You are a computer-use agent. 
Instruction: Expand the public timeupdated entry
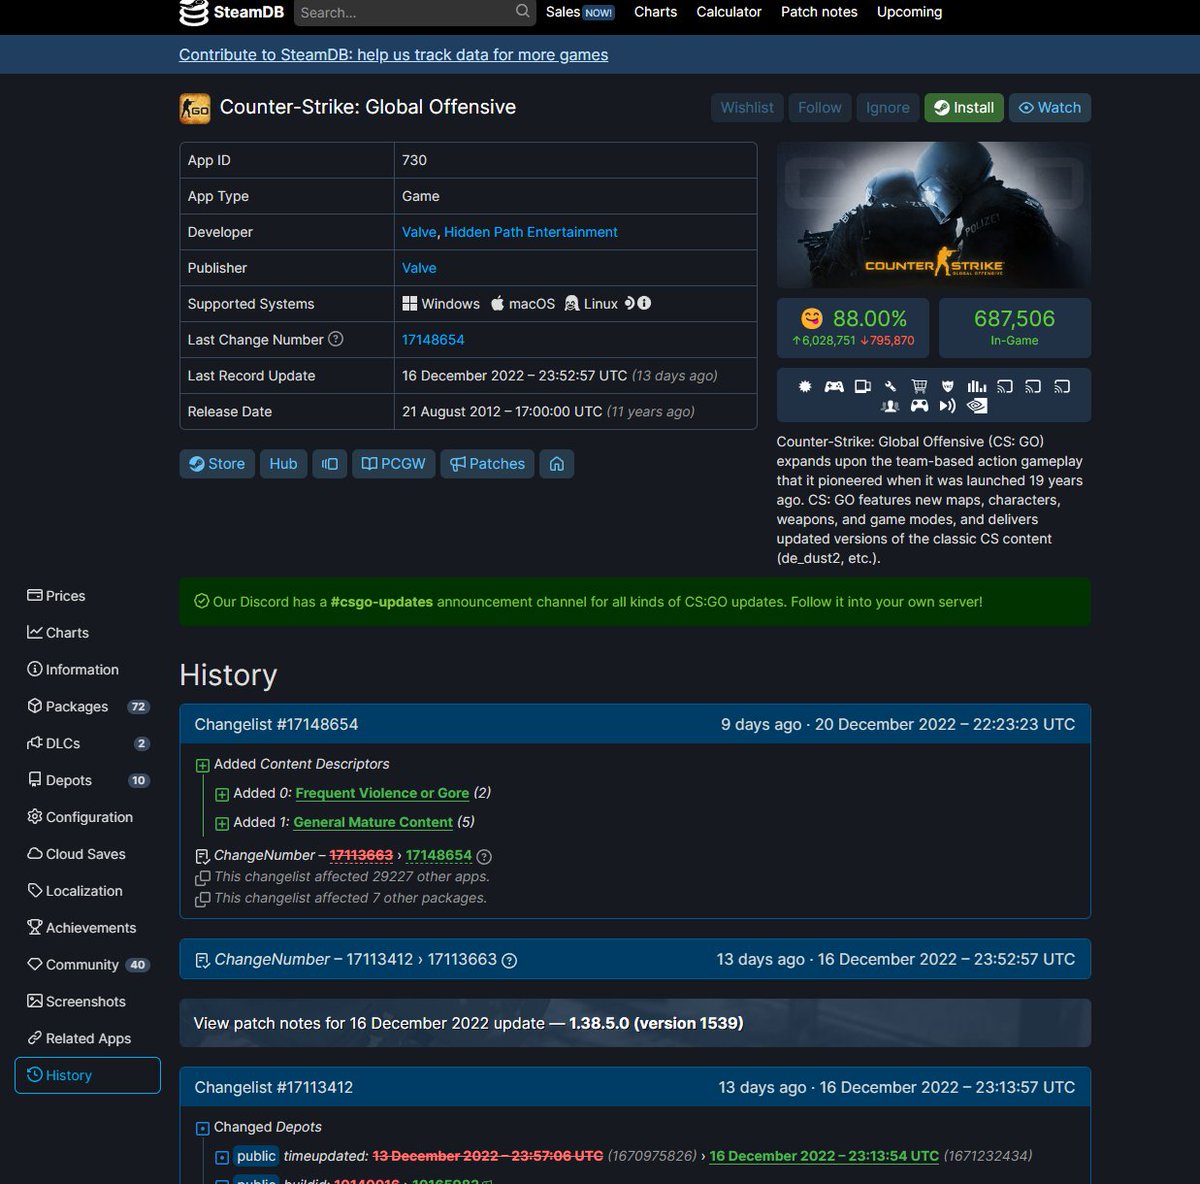(x=222, y=1157)
